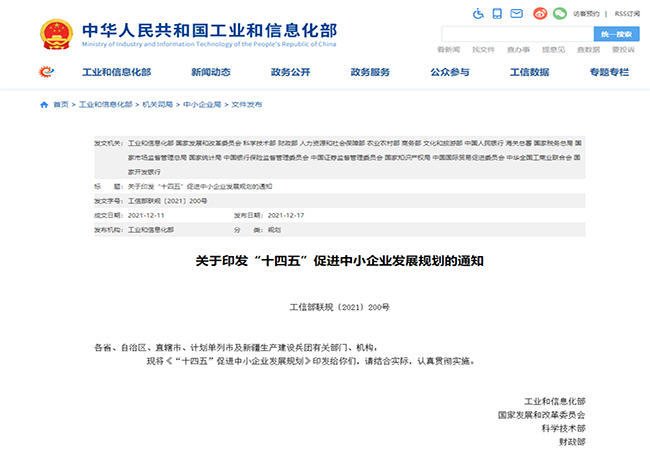Open the 工业和信息化部 navigation menu
Viewport: 650px width, 450px height.
point(115,73)
